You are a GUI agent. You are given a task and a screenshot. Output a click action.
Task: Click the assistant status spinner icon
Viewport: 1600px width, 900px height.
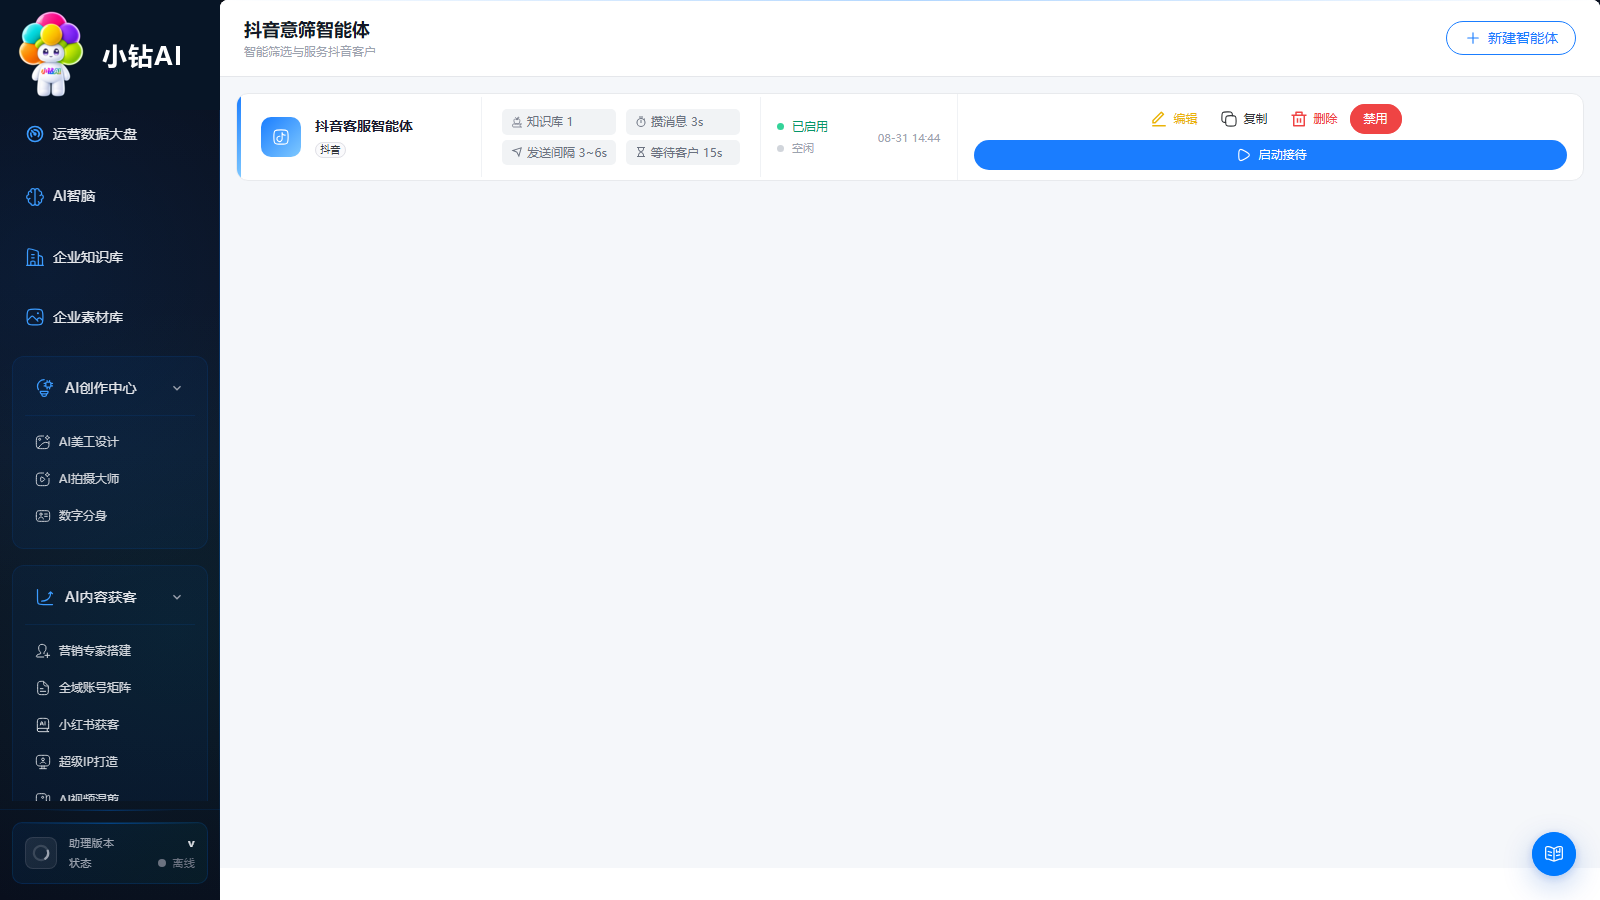click(41, 853)
